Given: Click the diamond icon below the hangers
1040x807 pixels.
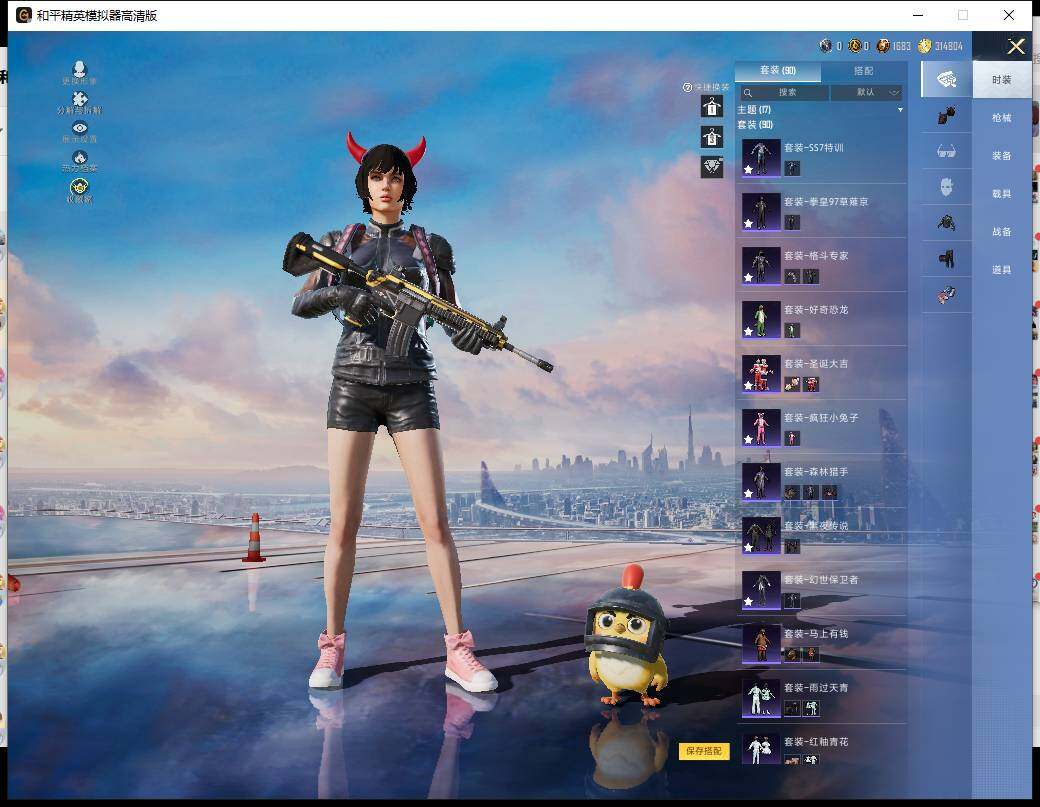Looking at the screenshot, I should point(712,166).
